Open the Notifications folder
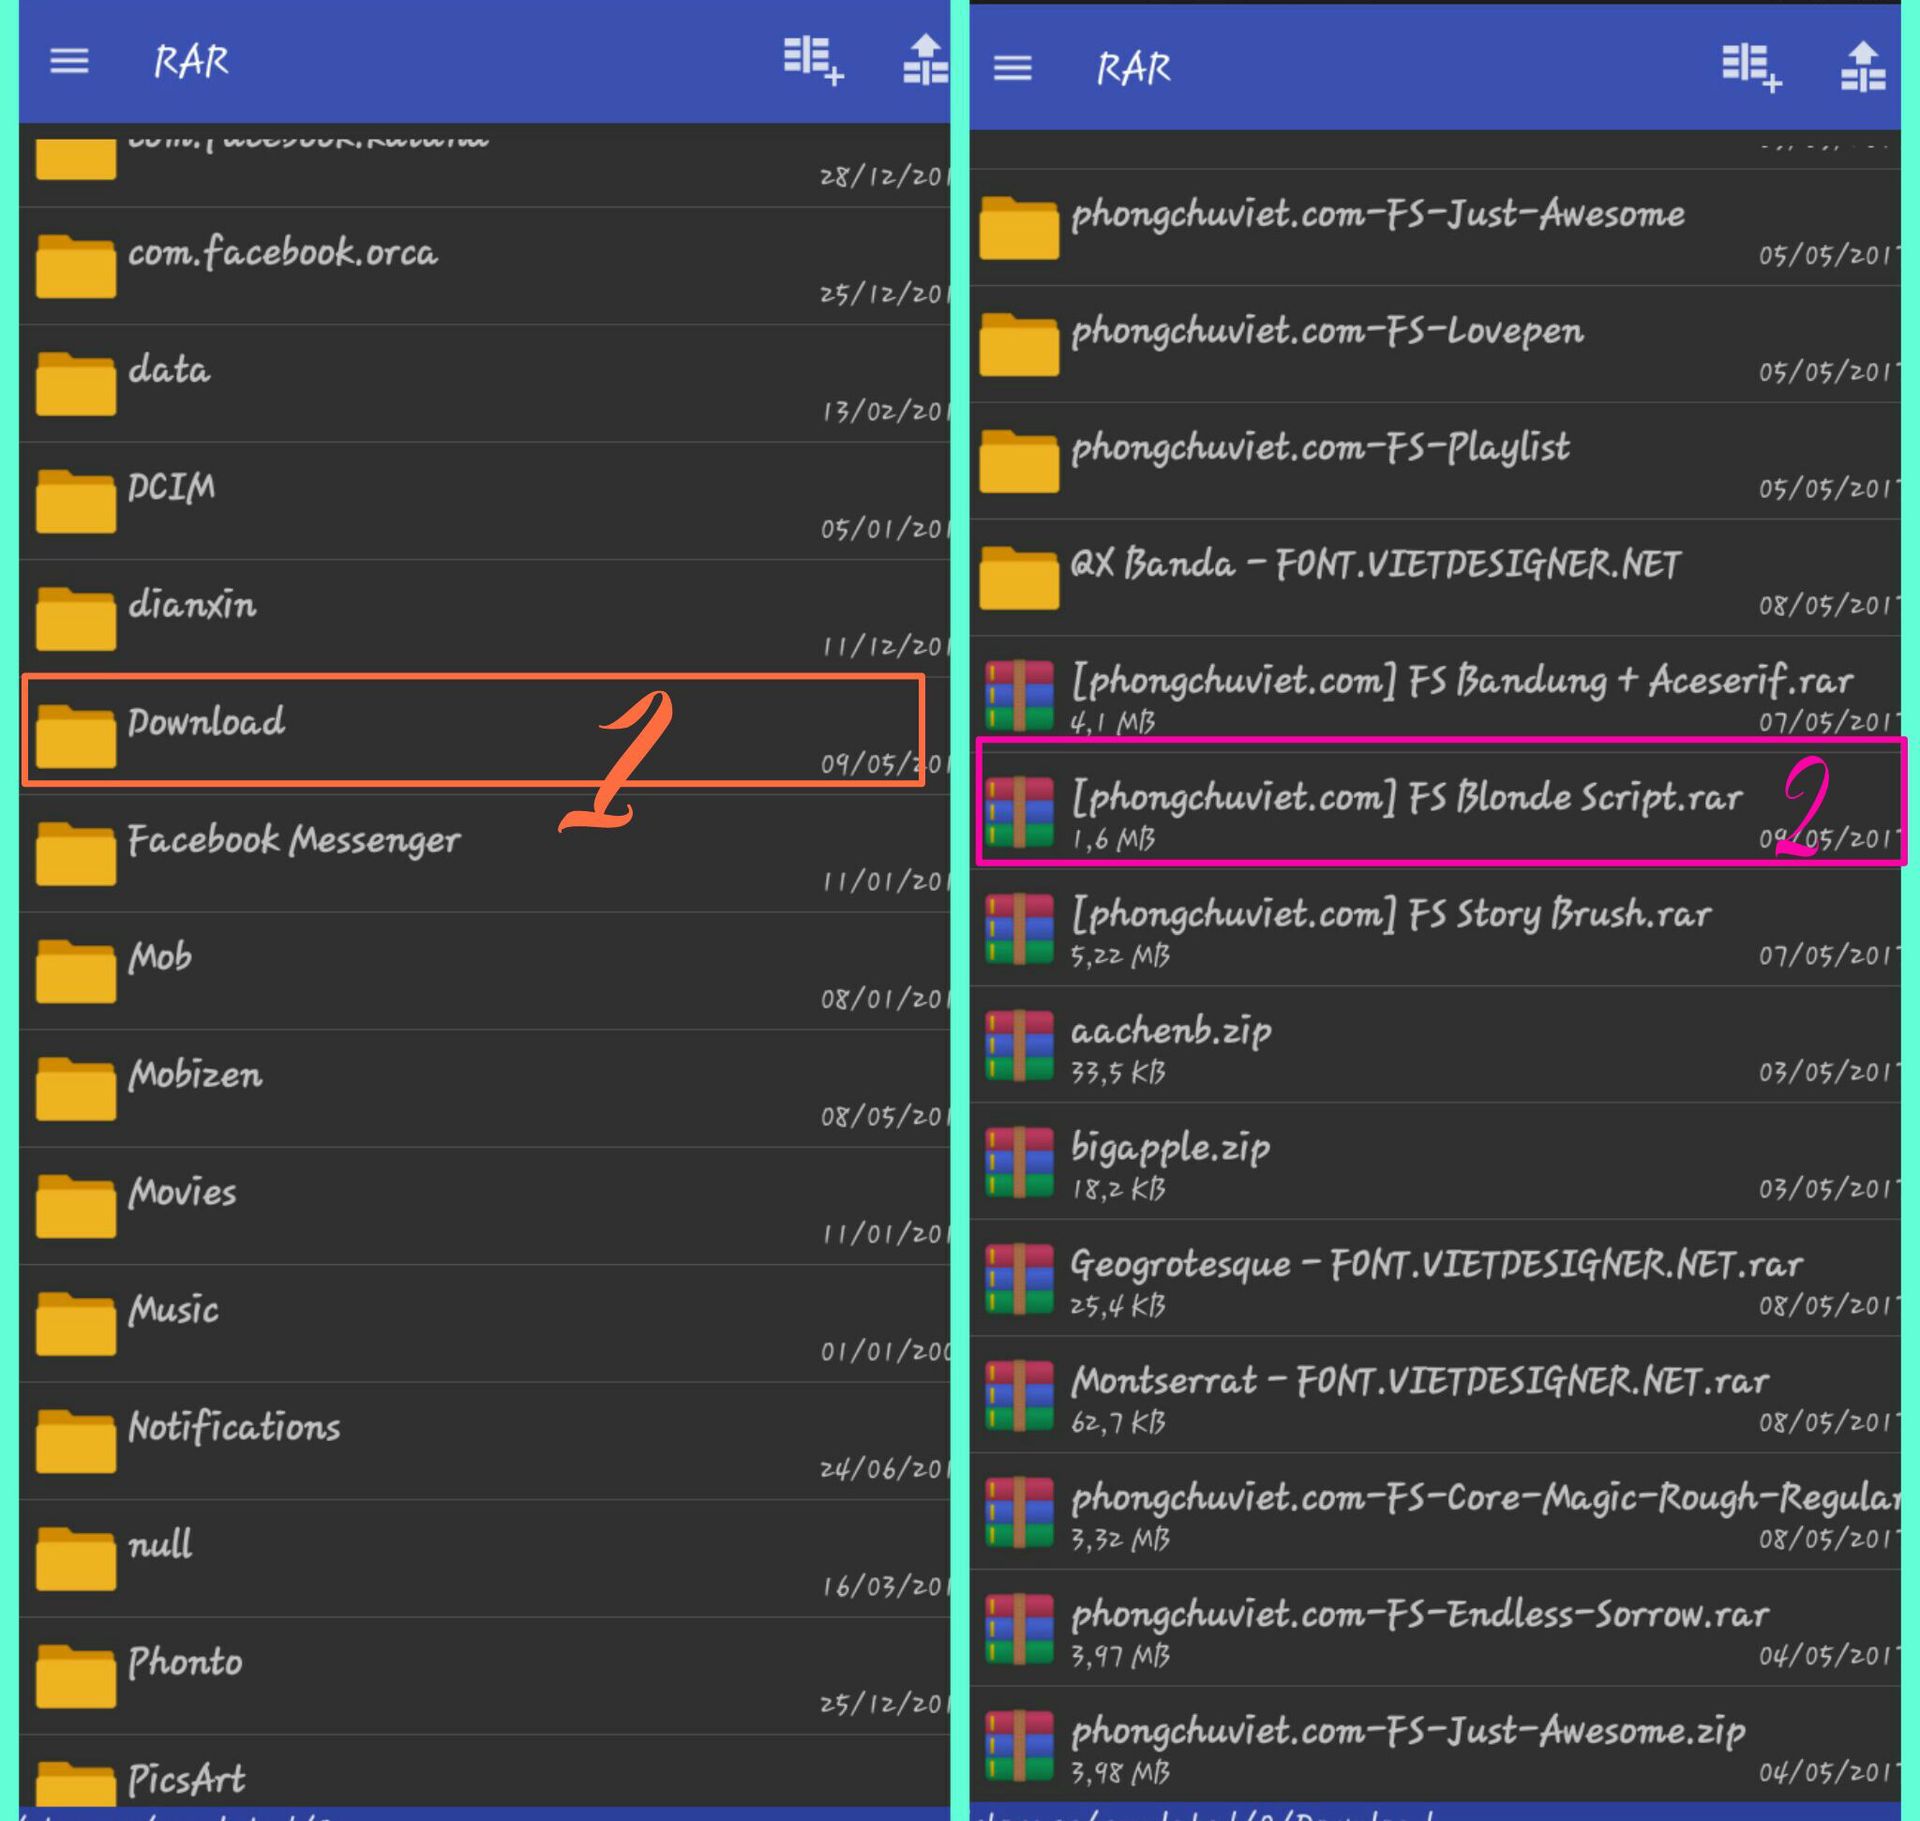The image size is (1920, 1821). click(x=233, y=1428)
